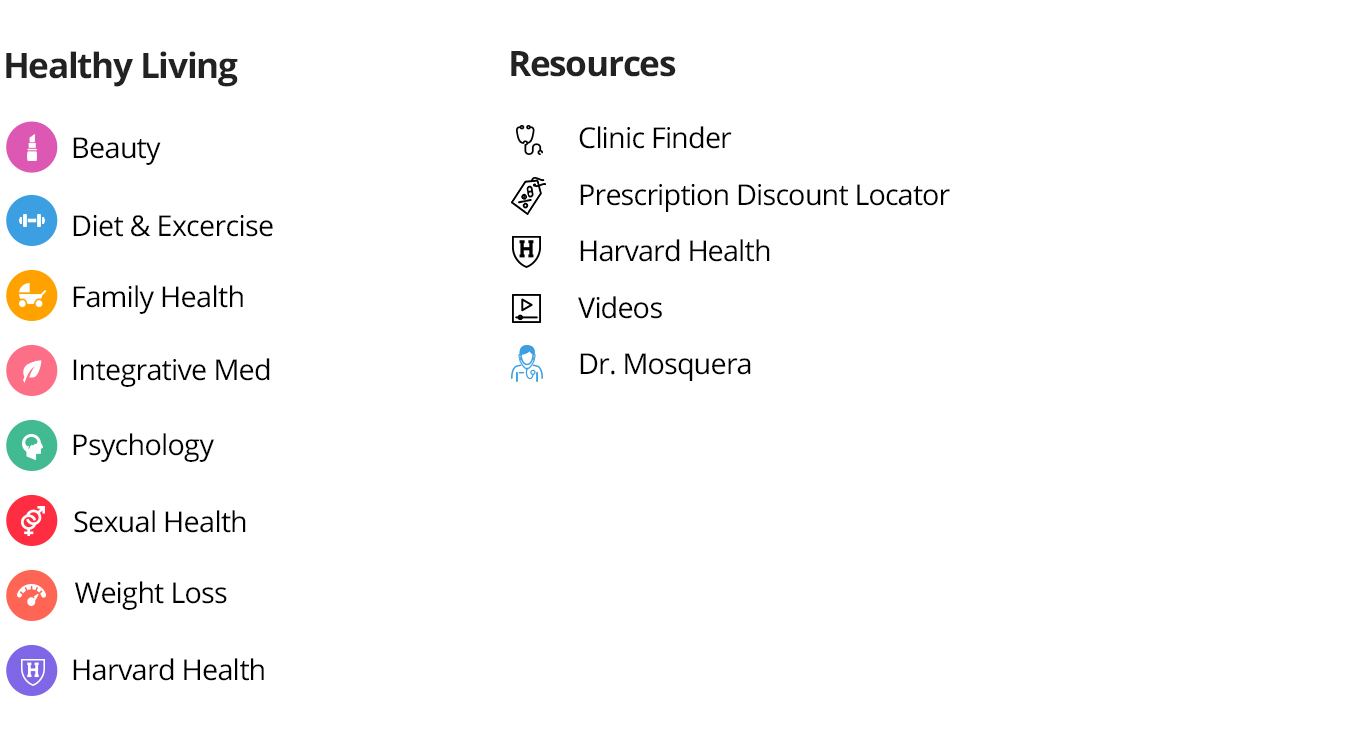Open the Beauty link
This screenshot has height=743, width=1362.
point(116,148)
